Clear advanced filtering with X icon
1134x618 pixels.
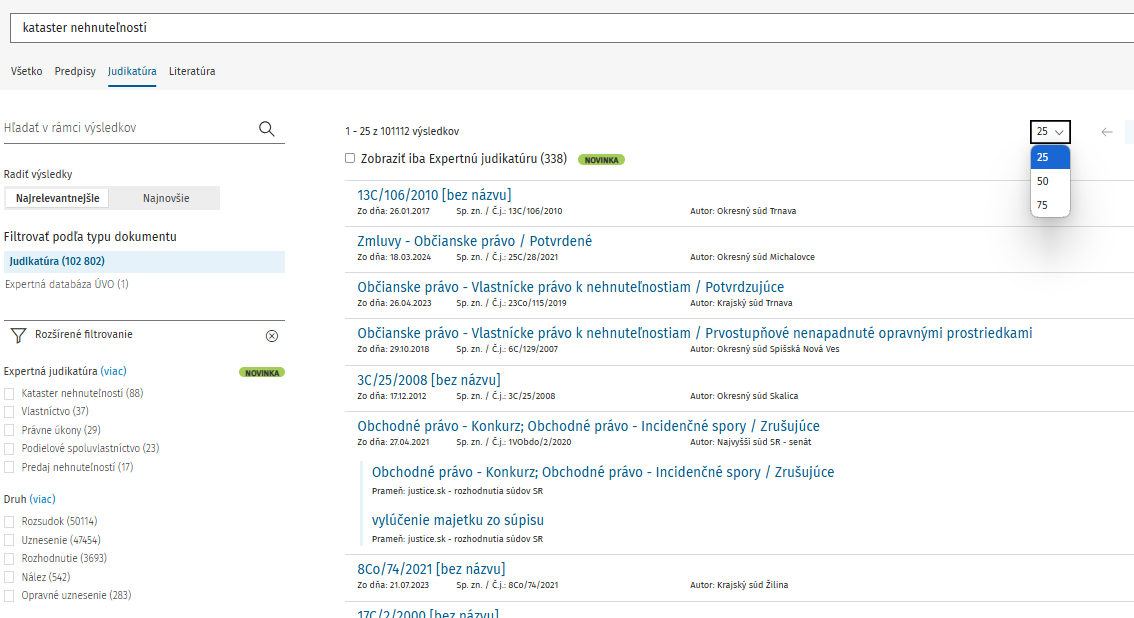click(272, 335)
